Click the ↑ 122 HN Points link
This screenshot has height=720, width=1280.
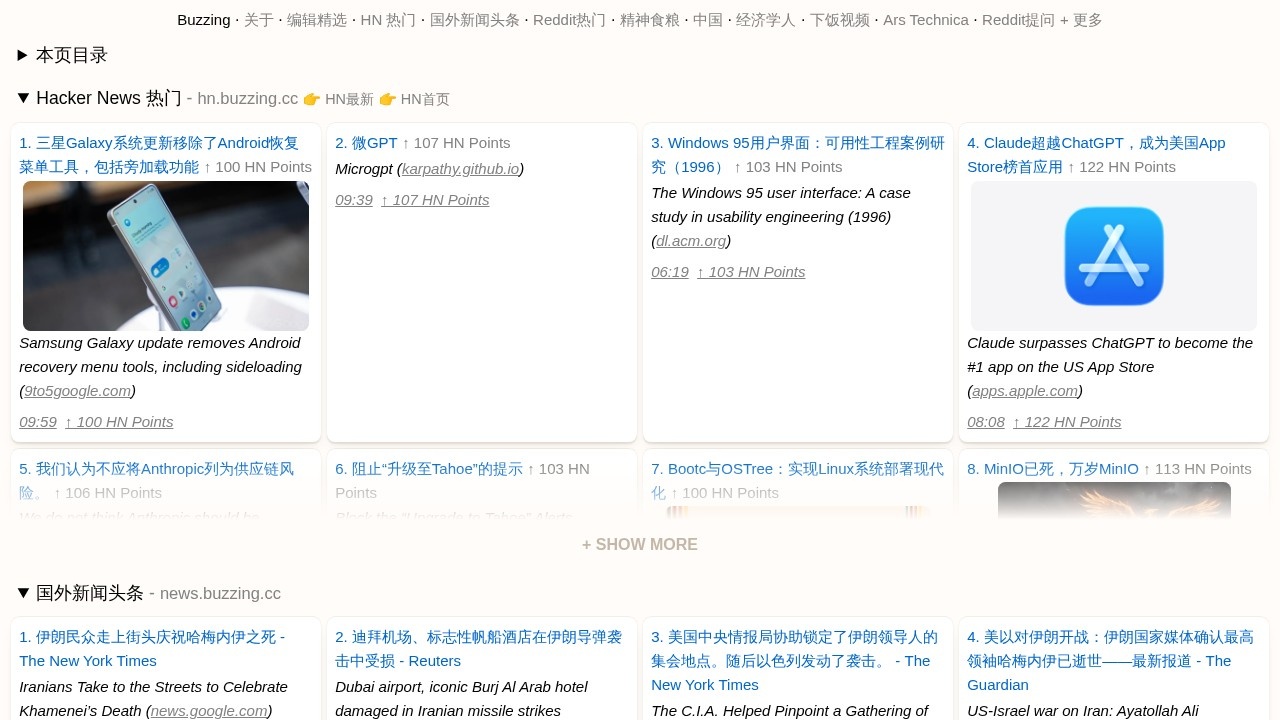(x=1066, y=422)
